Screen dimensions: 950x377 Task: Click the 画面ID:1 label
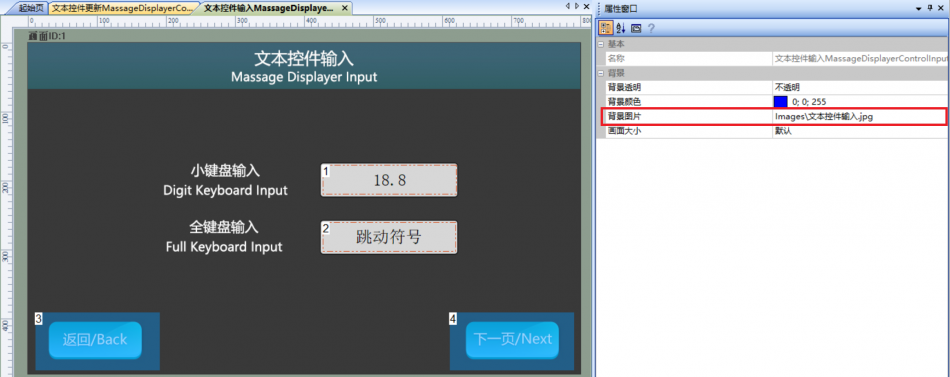click(x=47, y=36)
